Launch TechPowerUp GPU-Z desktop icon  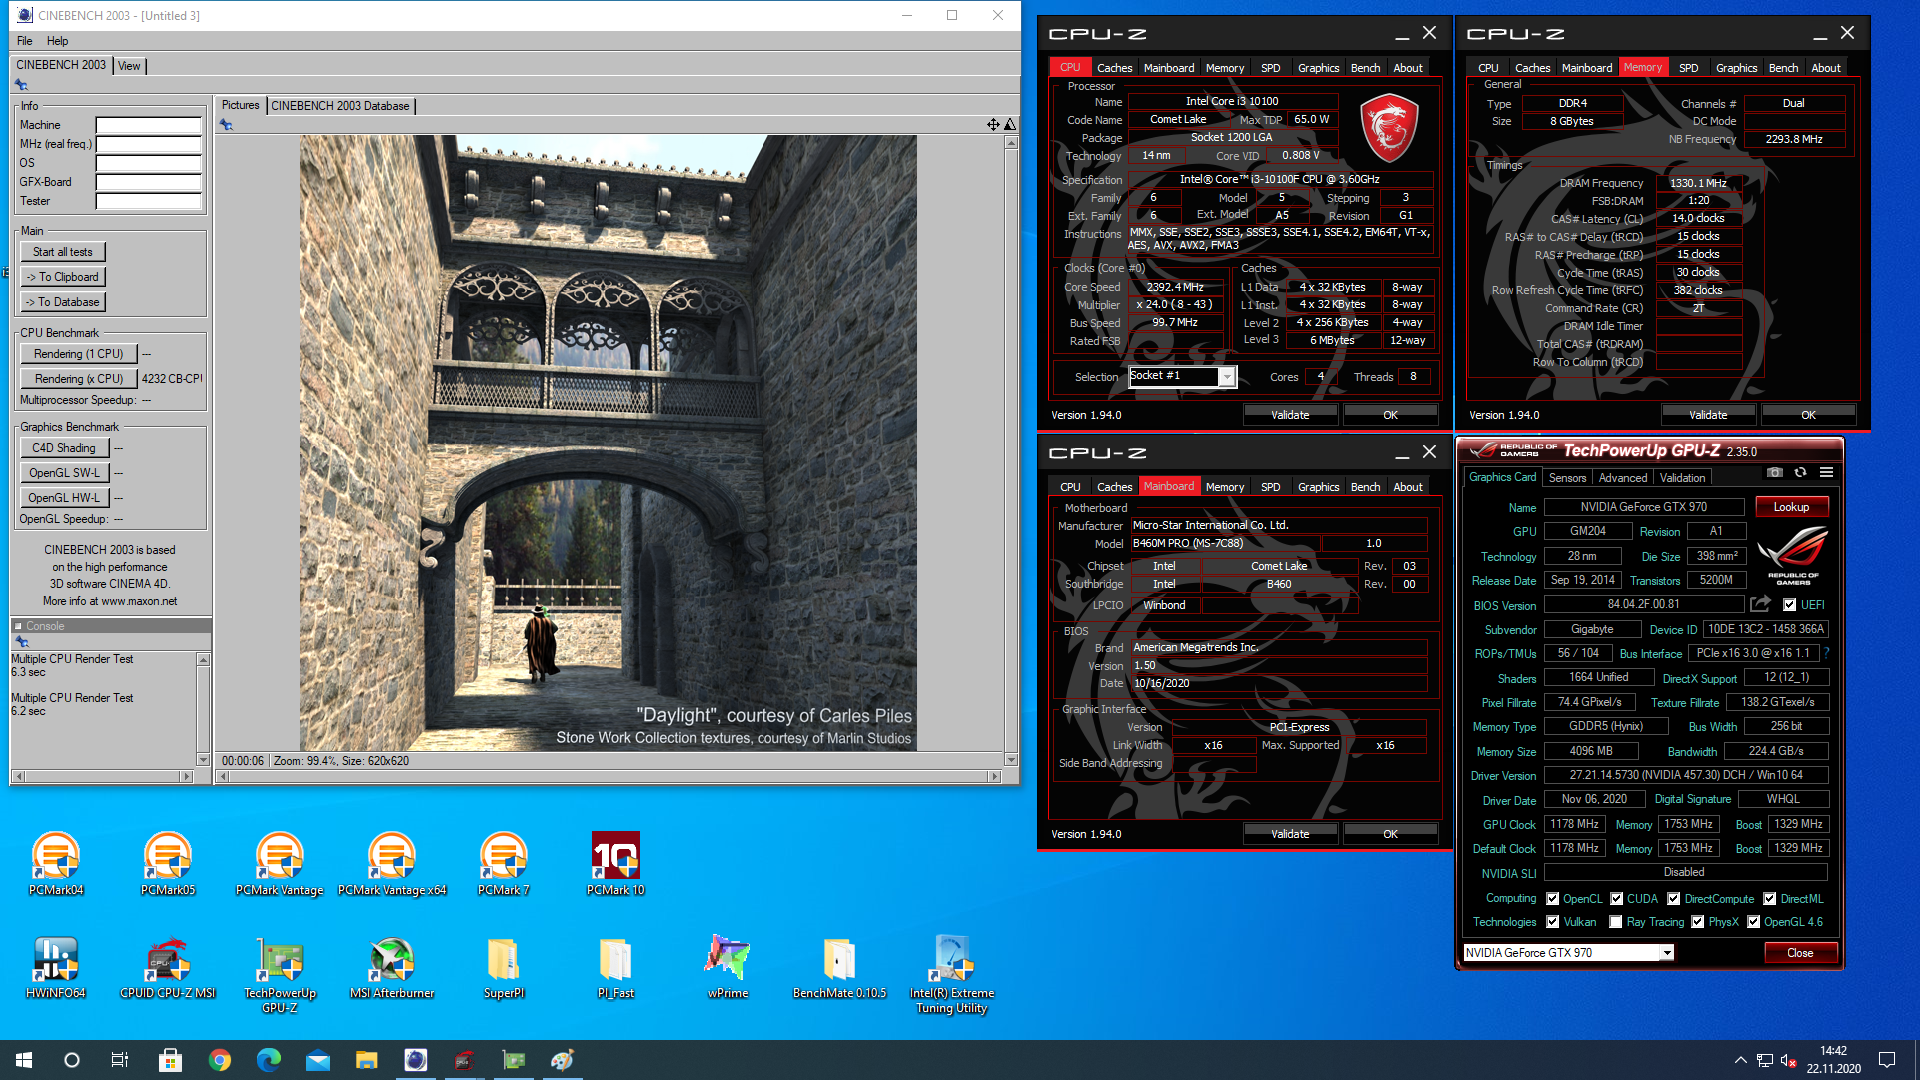tap(280, 975)
